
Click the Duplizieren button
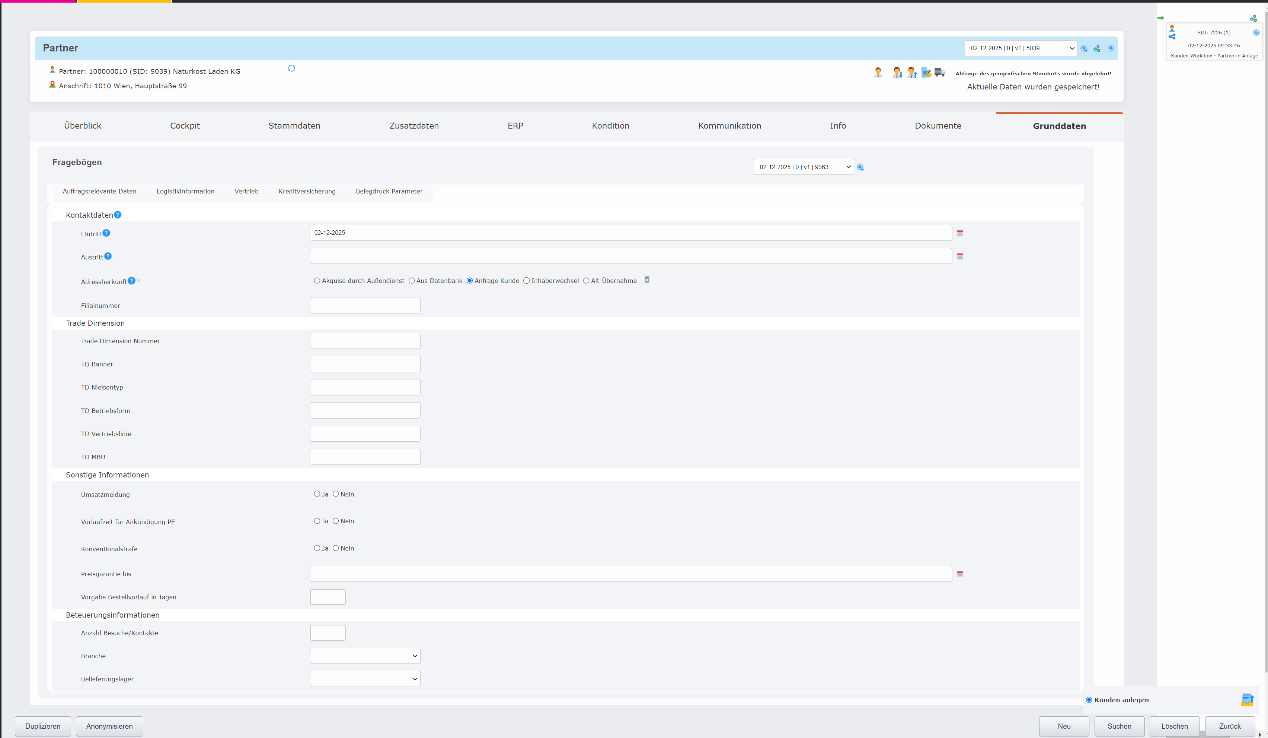click(43, 726)
